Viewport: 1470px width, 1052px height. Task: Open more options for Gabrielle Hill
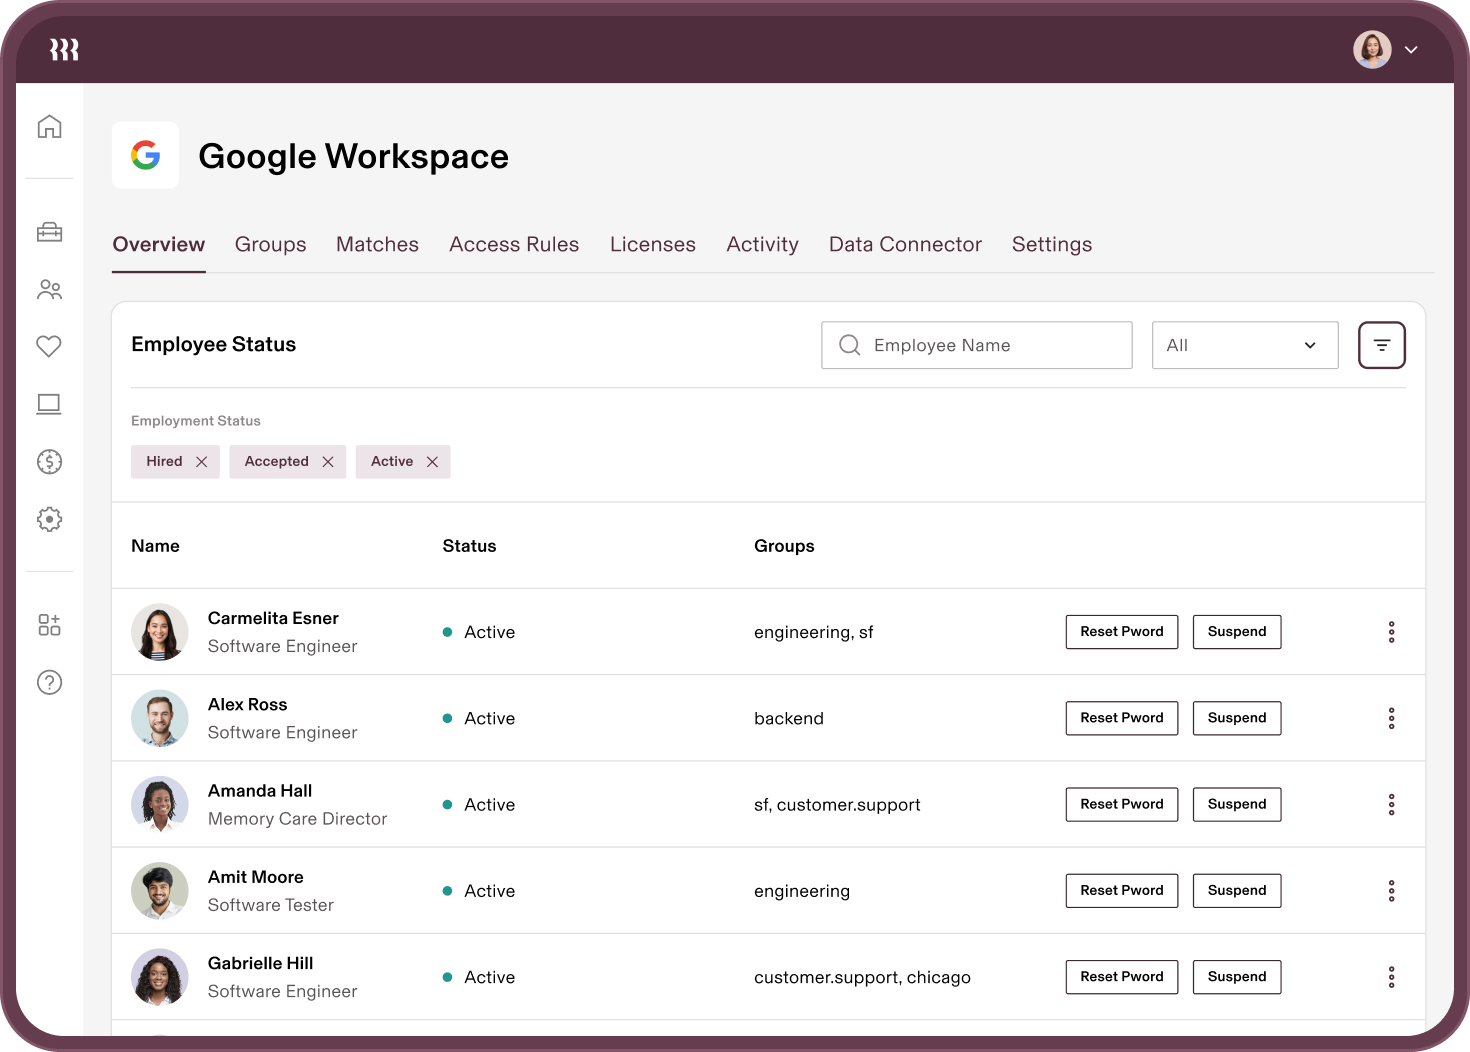[1391, 977]
